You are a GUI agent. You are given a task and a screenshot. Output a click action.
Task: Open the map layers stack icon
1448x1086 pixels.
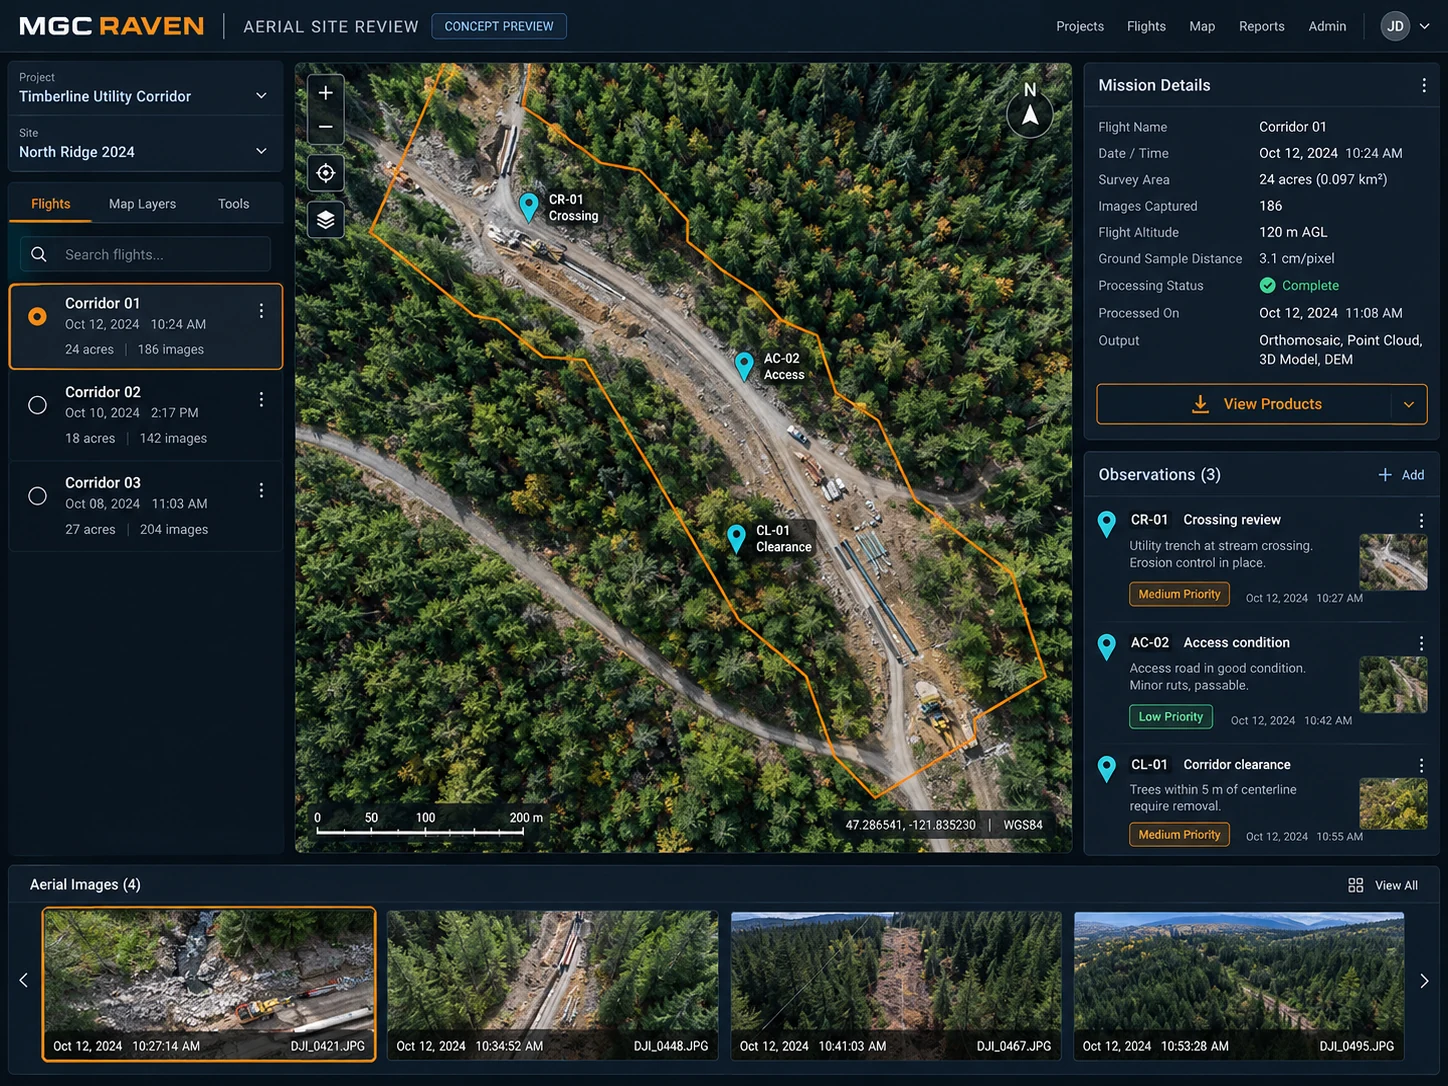(x=326, y=220)
